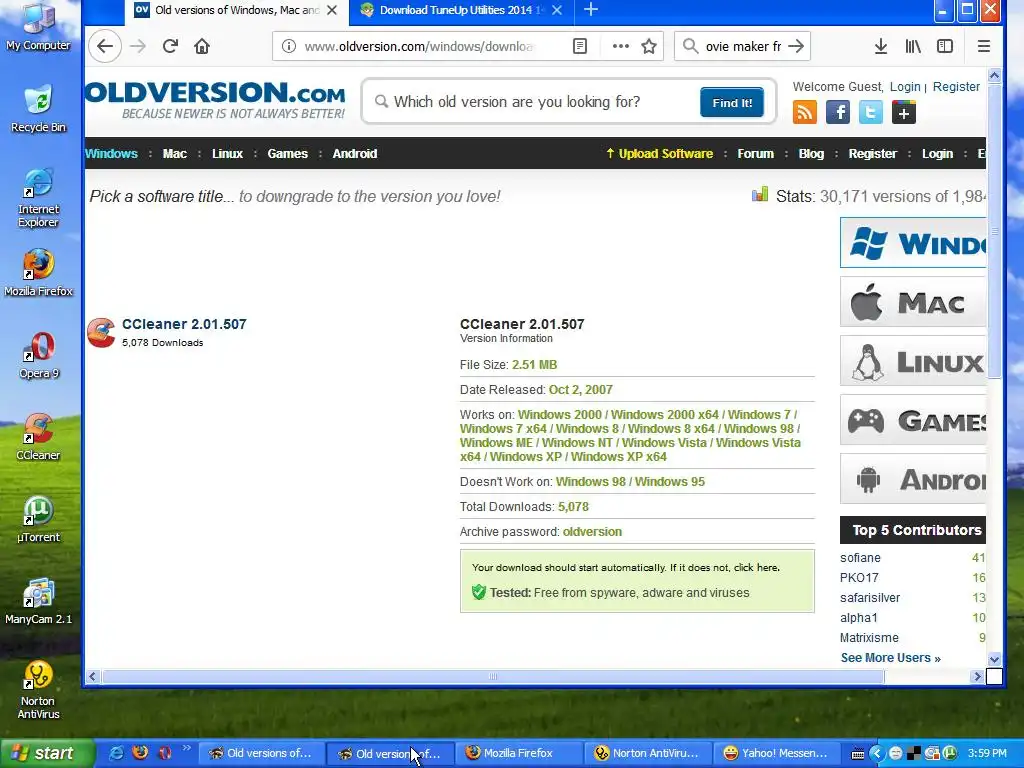Bookmark this page with the star icon
Image resolution: width=1024 pixels, height=768 pixels.
click(648, 46)
